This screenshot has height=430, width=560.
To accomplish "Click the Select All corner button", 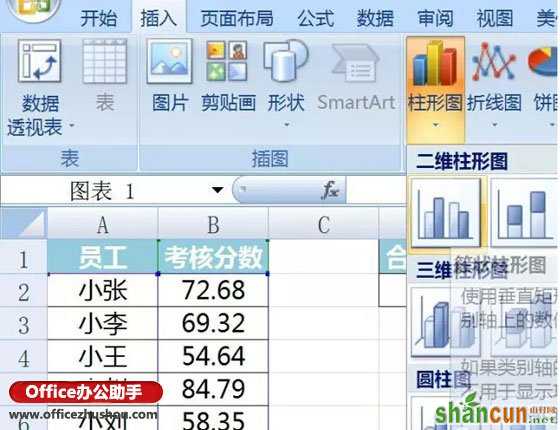I will pyautogui.click(x=24, y=224).
